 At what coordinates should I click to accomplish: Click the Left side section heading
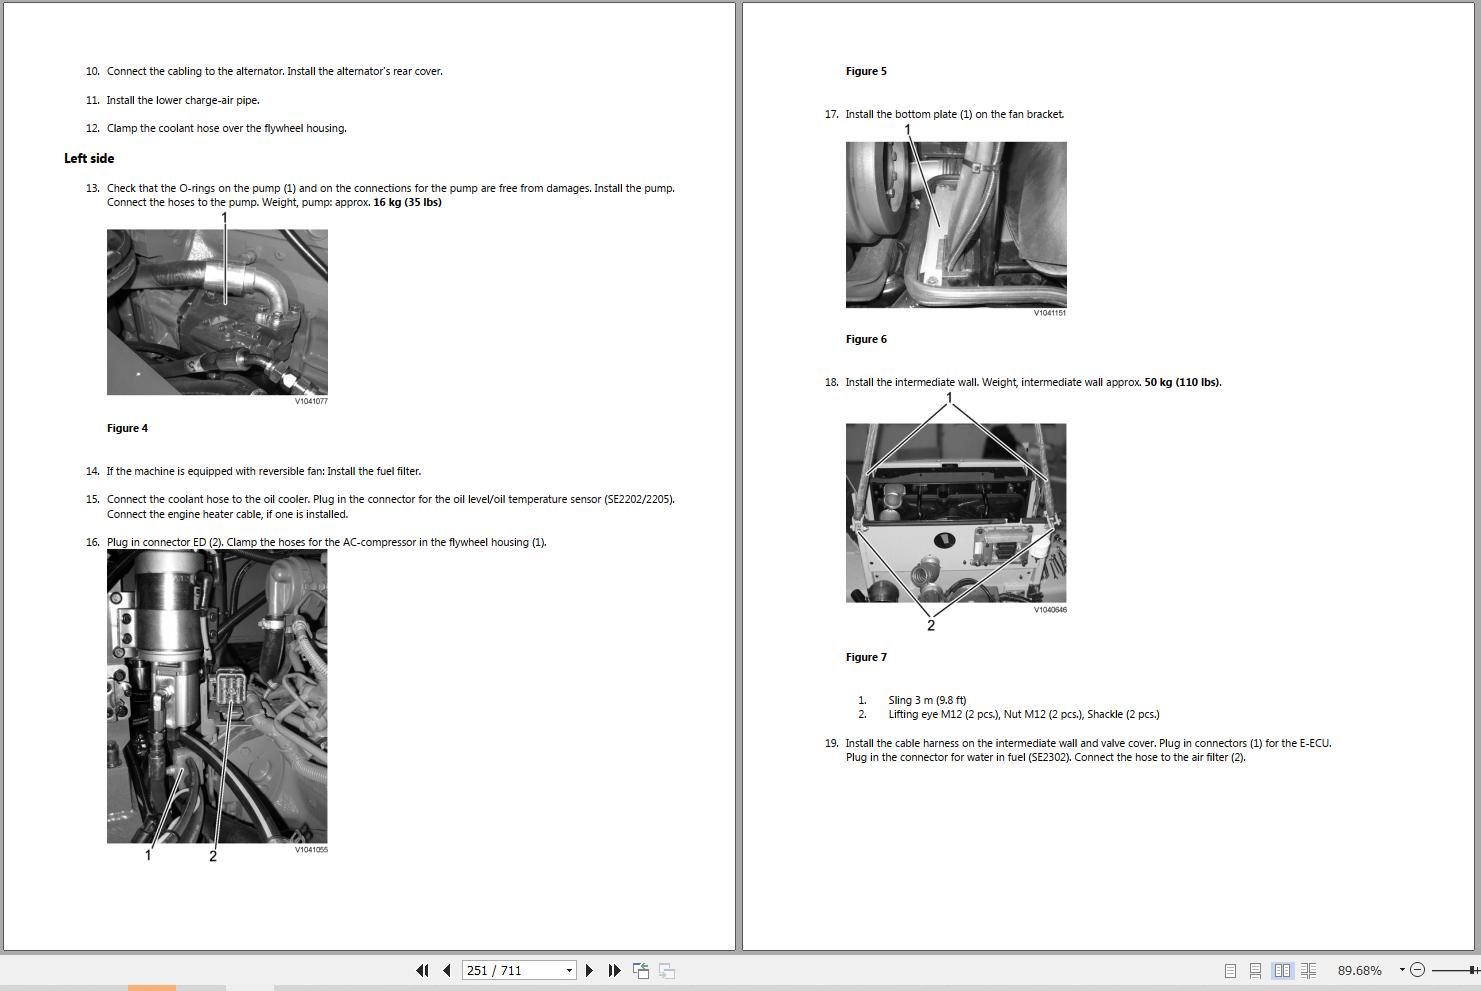(x=88, y=158)
